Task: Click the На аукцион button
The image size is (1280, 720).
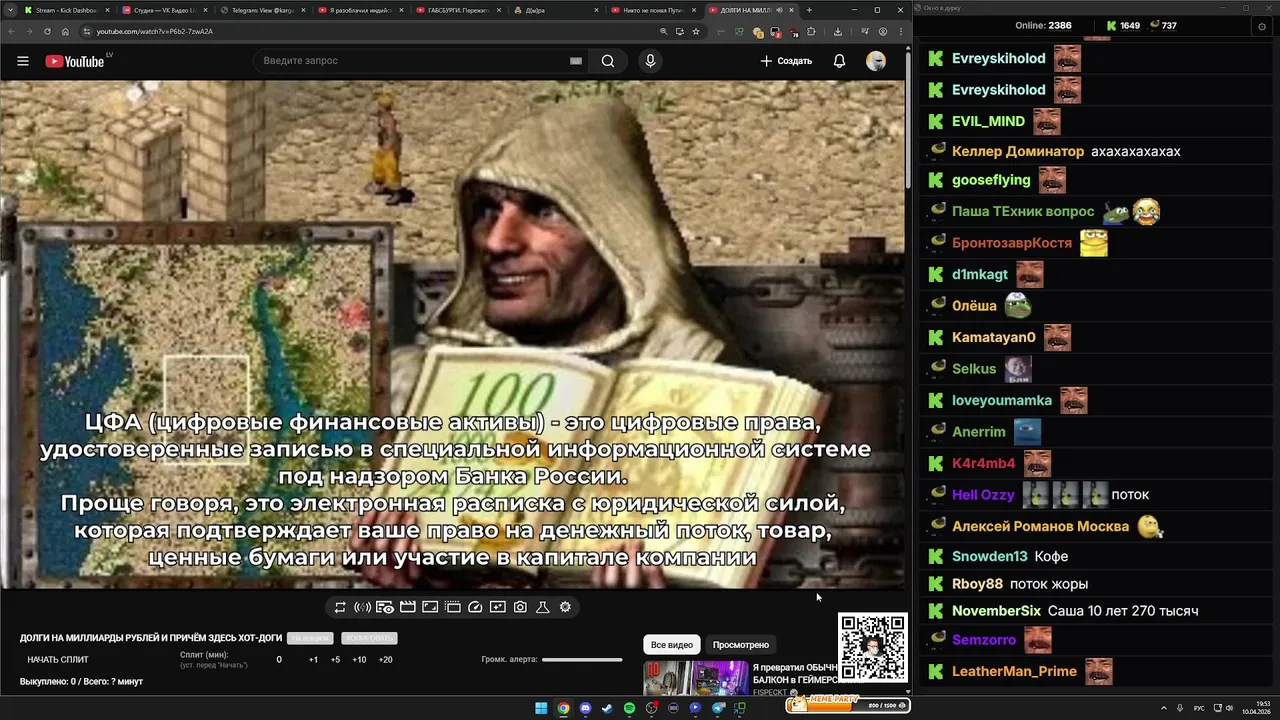Action: click(310, 638)
